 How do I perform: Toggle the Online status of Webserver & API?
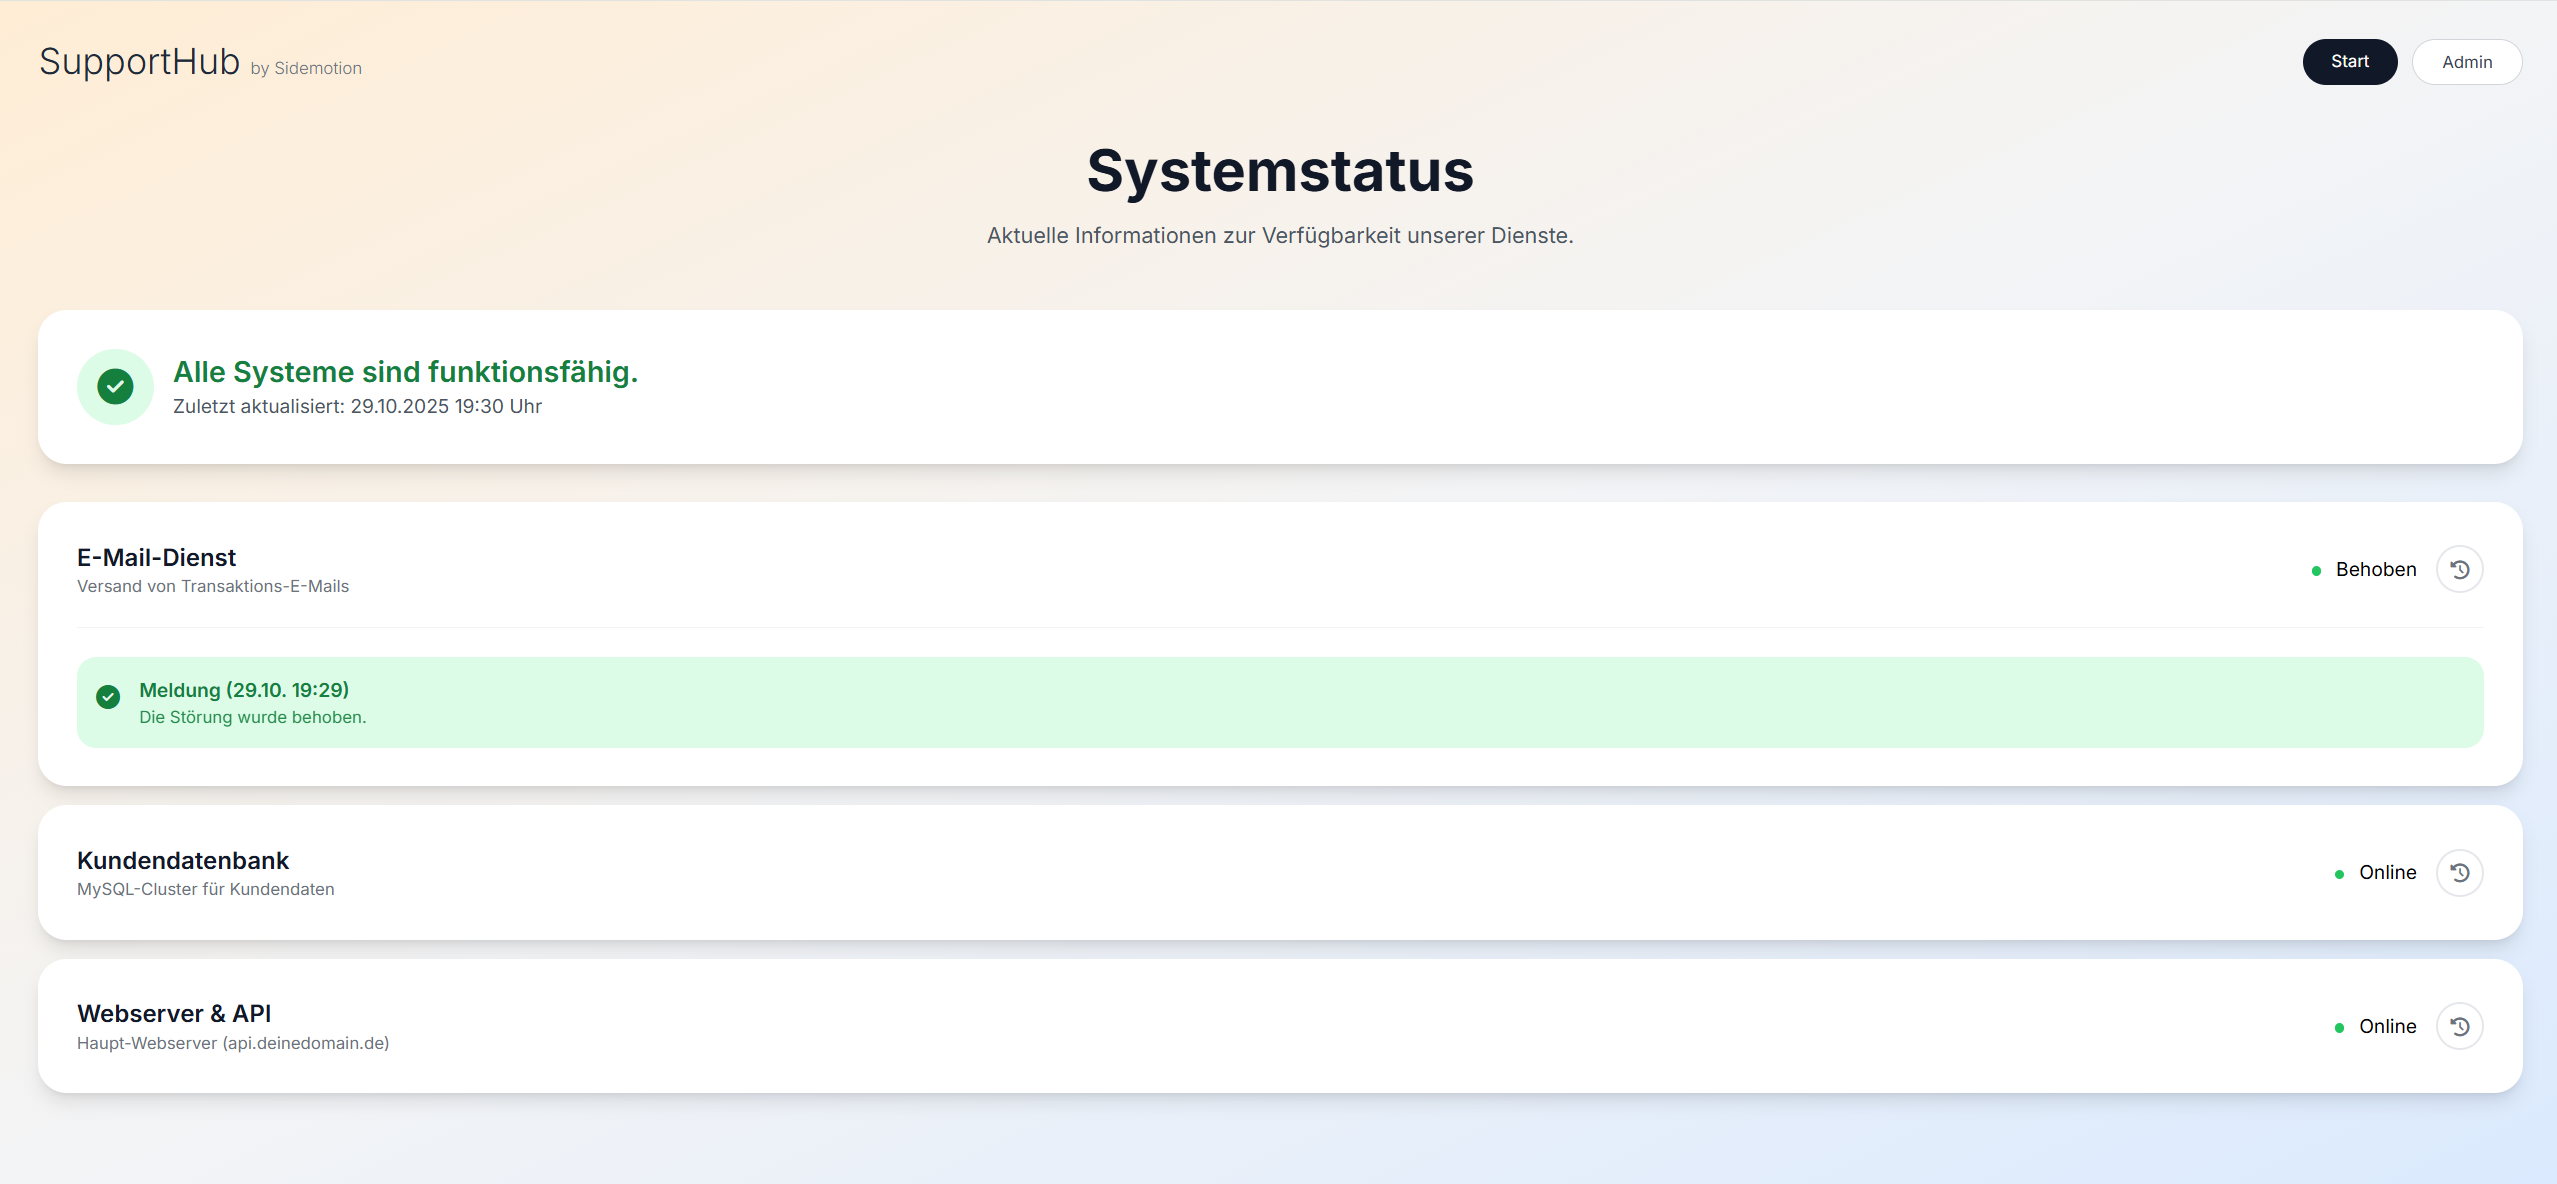pyautogui.click(x=2387, y=1026)
